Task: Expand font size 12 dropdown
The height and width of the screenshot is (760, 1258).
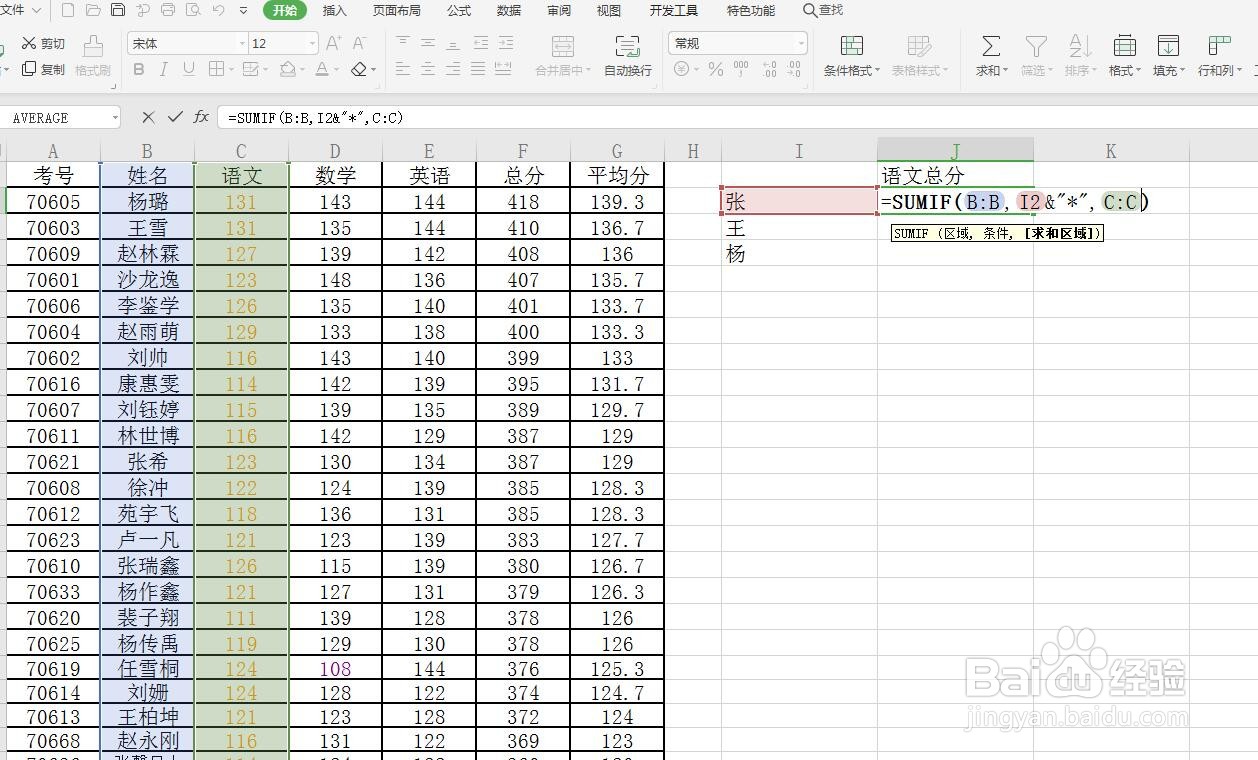Action: (312, 43)
